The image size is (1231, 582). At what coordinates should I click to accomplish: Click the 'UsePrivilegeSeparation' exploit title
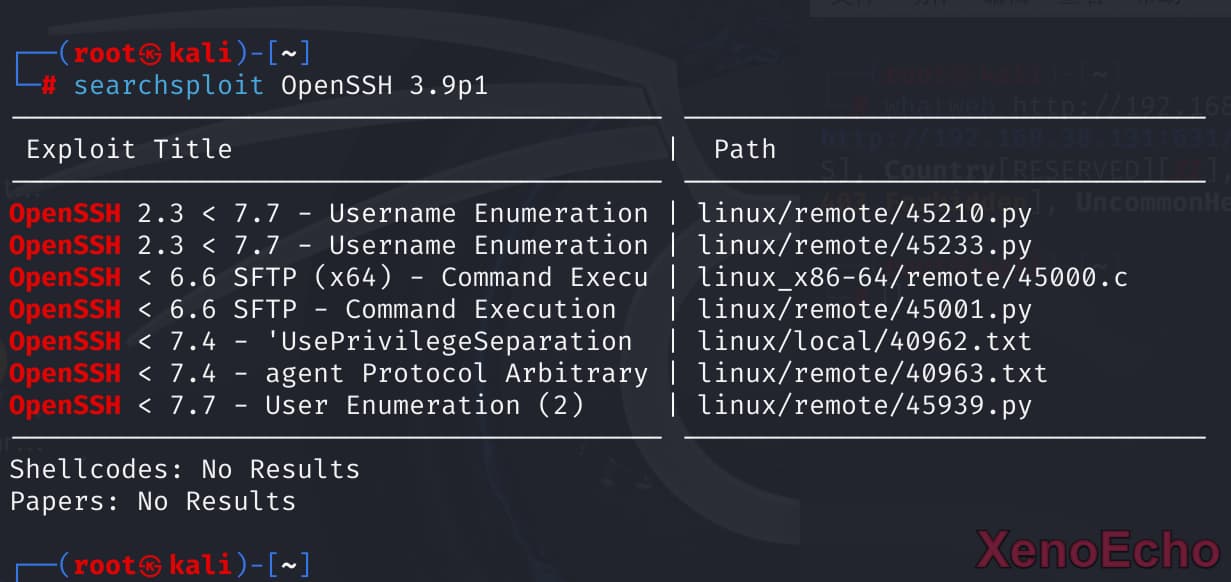456,341
